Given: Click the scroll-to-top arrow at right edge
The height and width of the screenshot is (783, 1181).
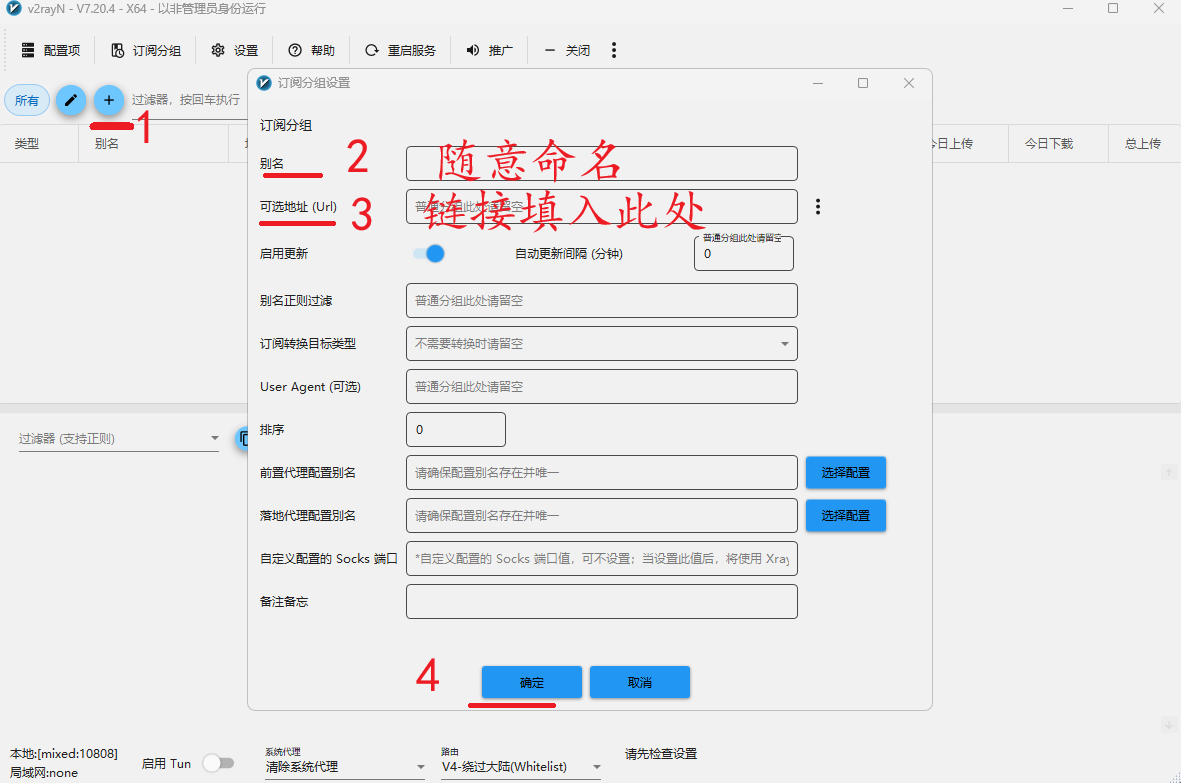Looking at the screenshot, I should tap(1168, 472).
